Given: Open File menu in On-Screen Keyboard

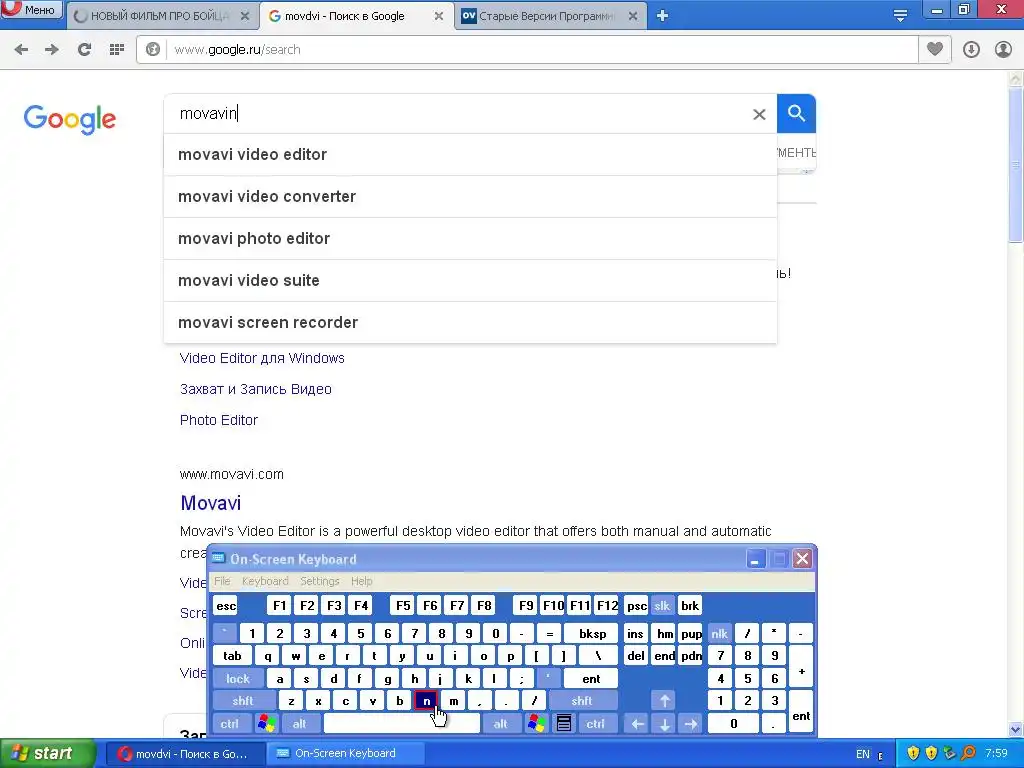Looking at the screenshot, I should 222,581.
